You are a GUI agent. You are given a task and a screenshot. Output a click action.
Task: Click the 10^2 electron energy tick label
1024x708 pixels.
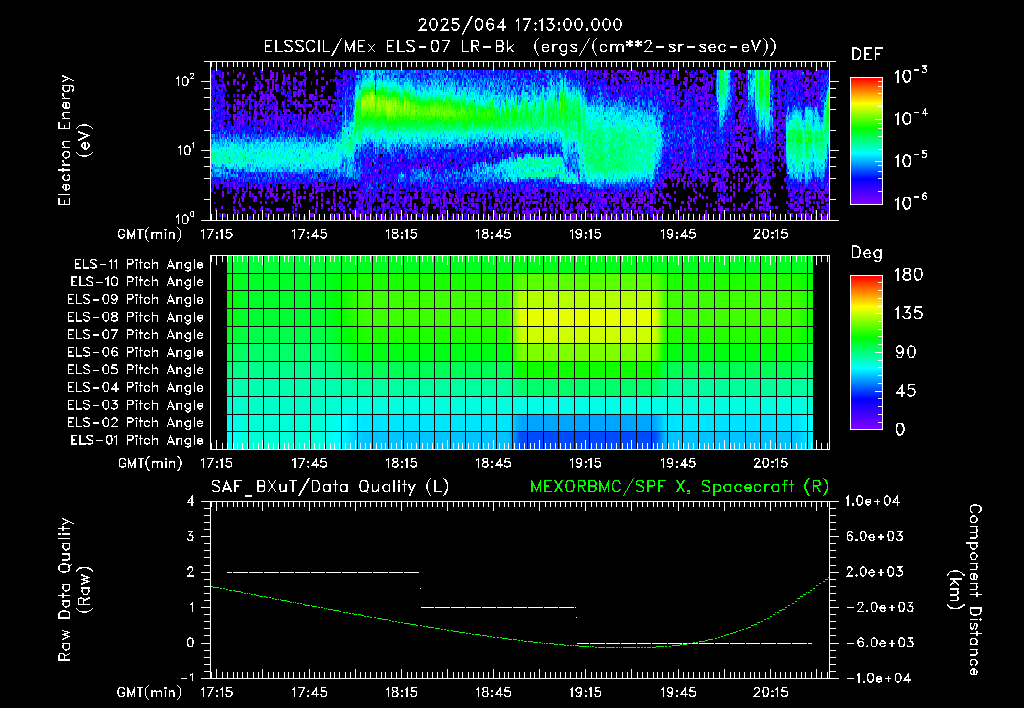(186, 82)
